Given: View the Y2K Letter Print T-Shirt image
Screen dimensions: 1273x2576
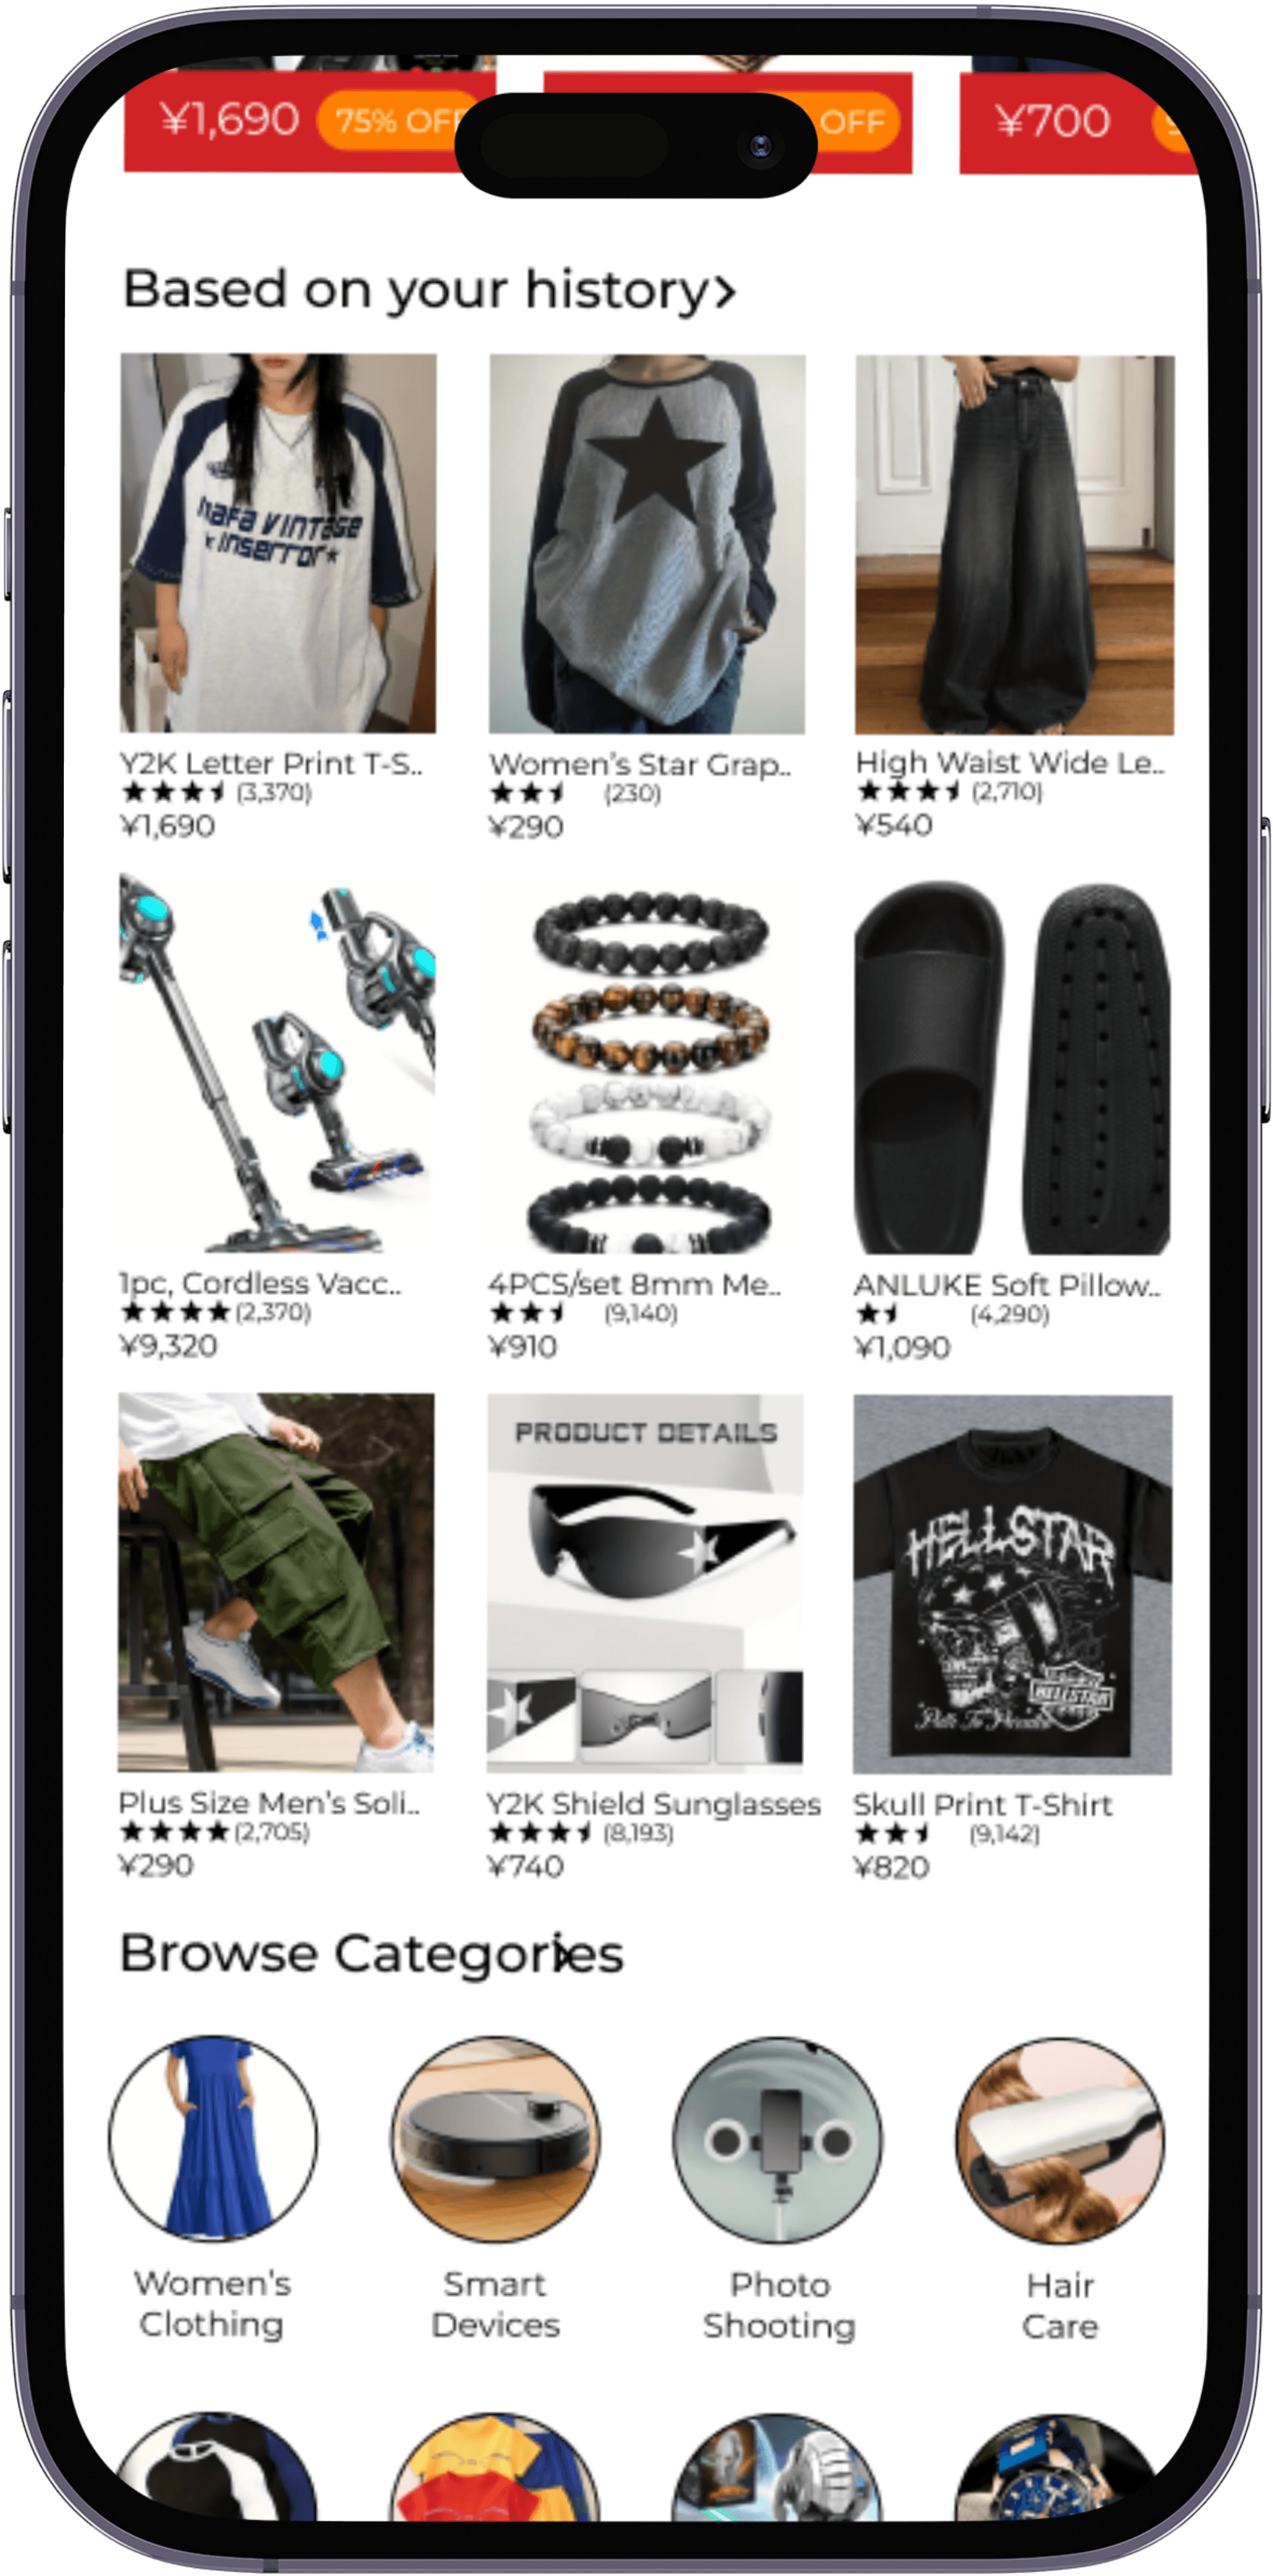Looking at the screenshot, I should (x=278, y=543).
